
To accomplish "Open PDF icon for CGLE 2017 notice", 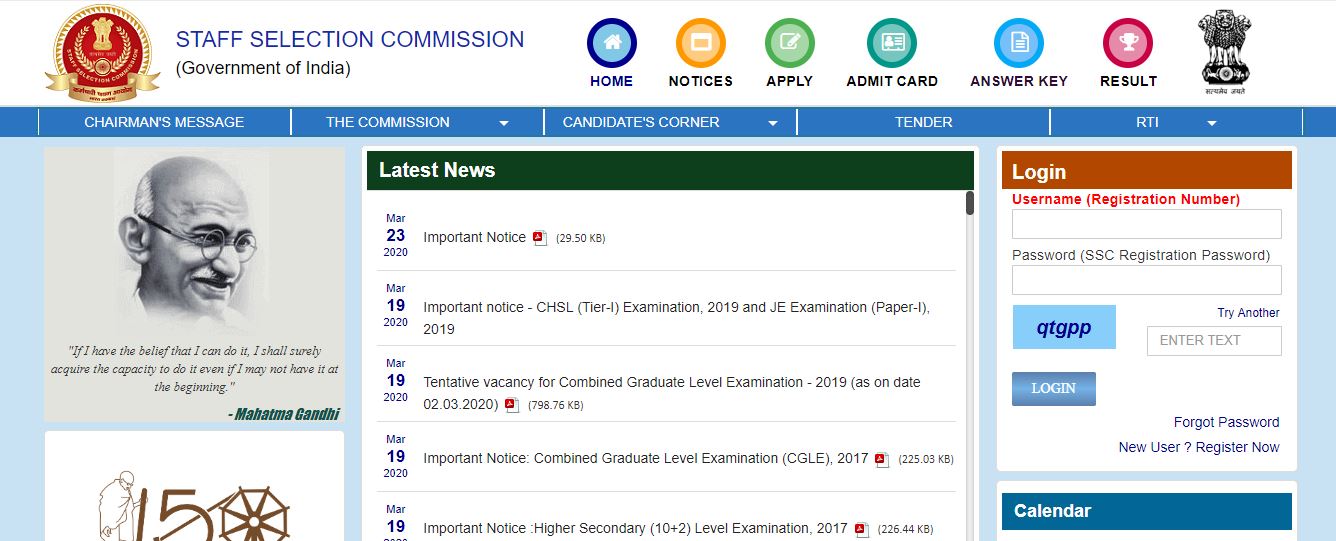I will [882, 459].
